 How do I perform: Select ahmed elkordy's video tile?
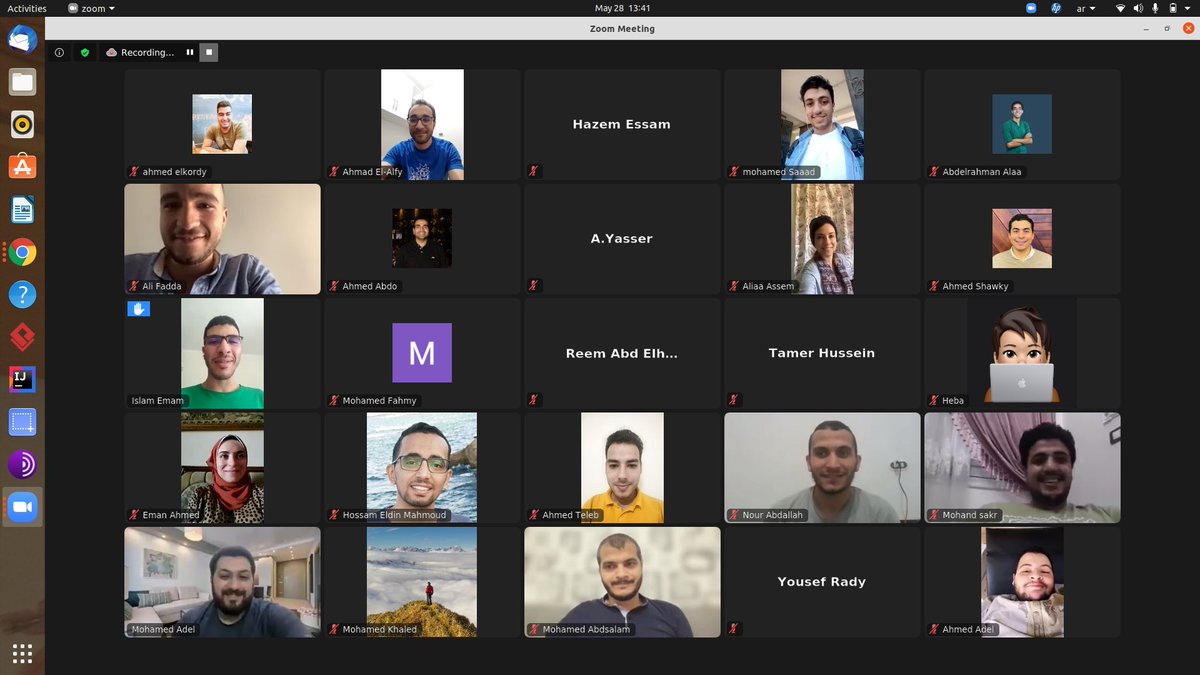(222, 124)
